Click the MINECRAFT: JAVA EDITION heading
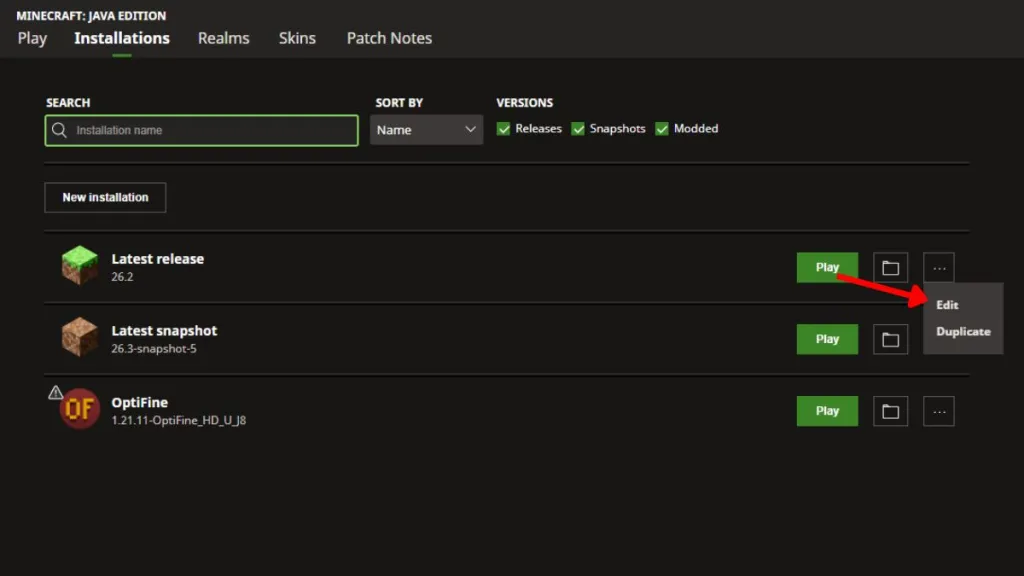The height and width of the screenshot is (576, 1024). pos(91,16)
